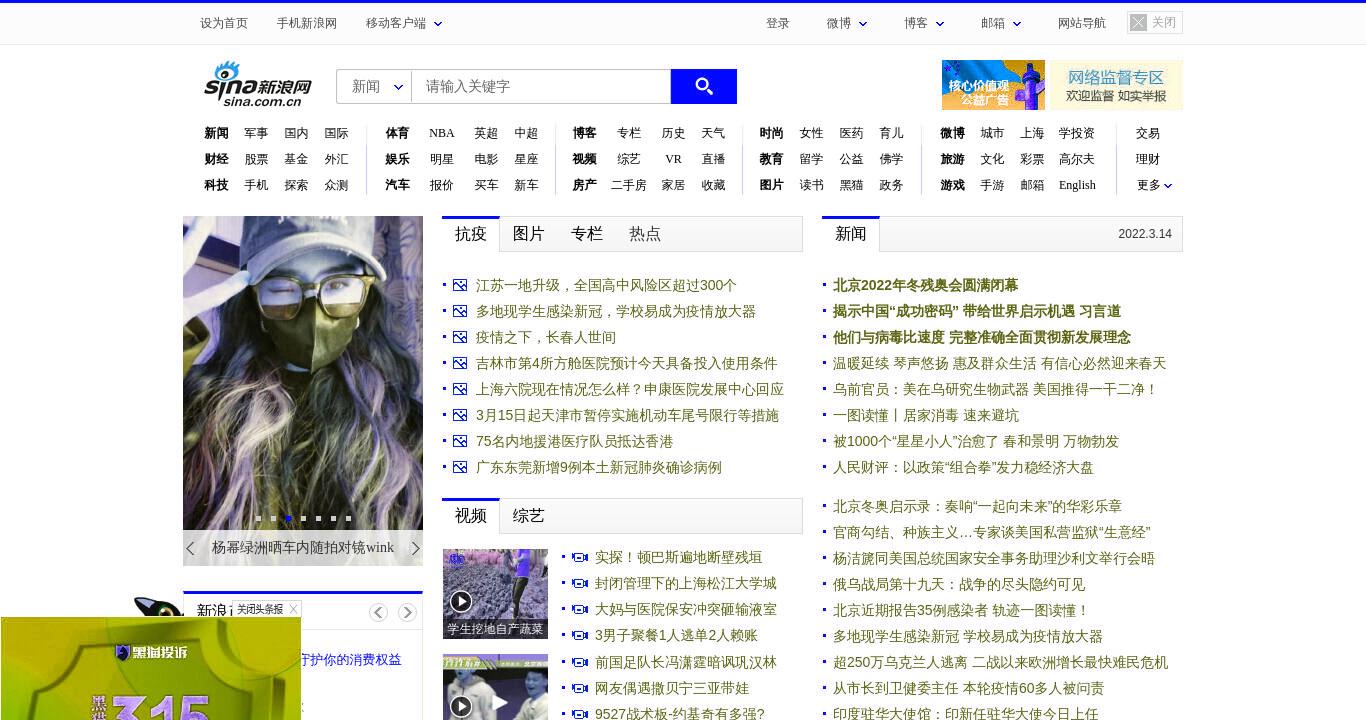Go to next slide in photo carousel
Screen dimensions: 1366x720
coord(416,548)
